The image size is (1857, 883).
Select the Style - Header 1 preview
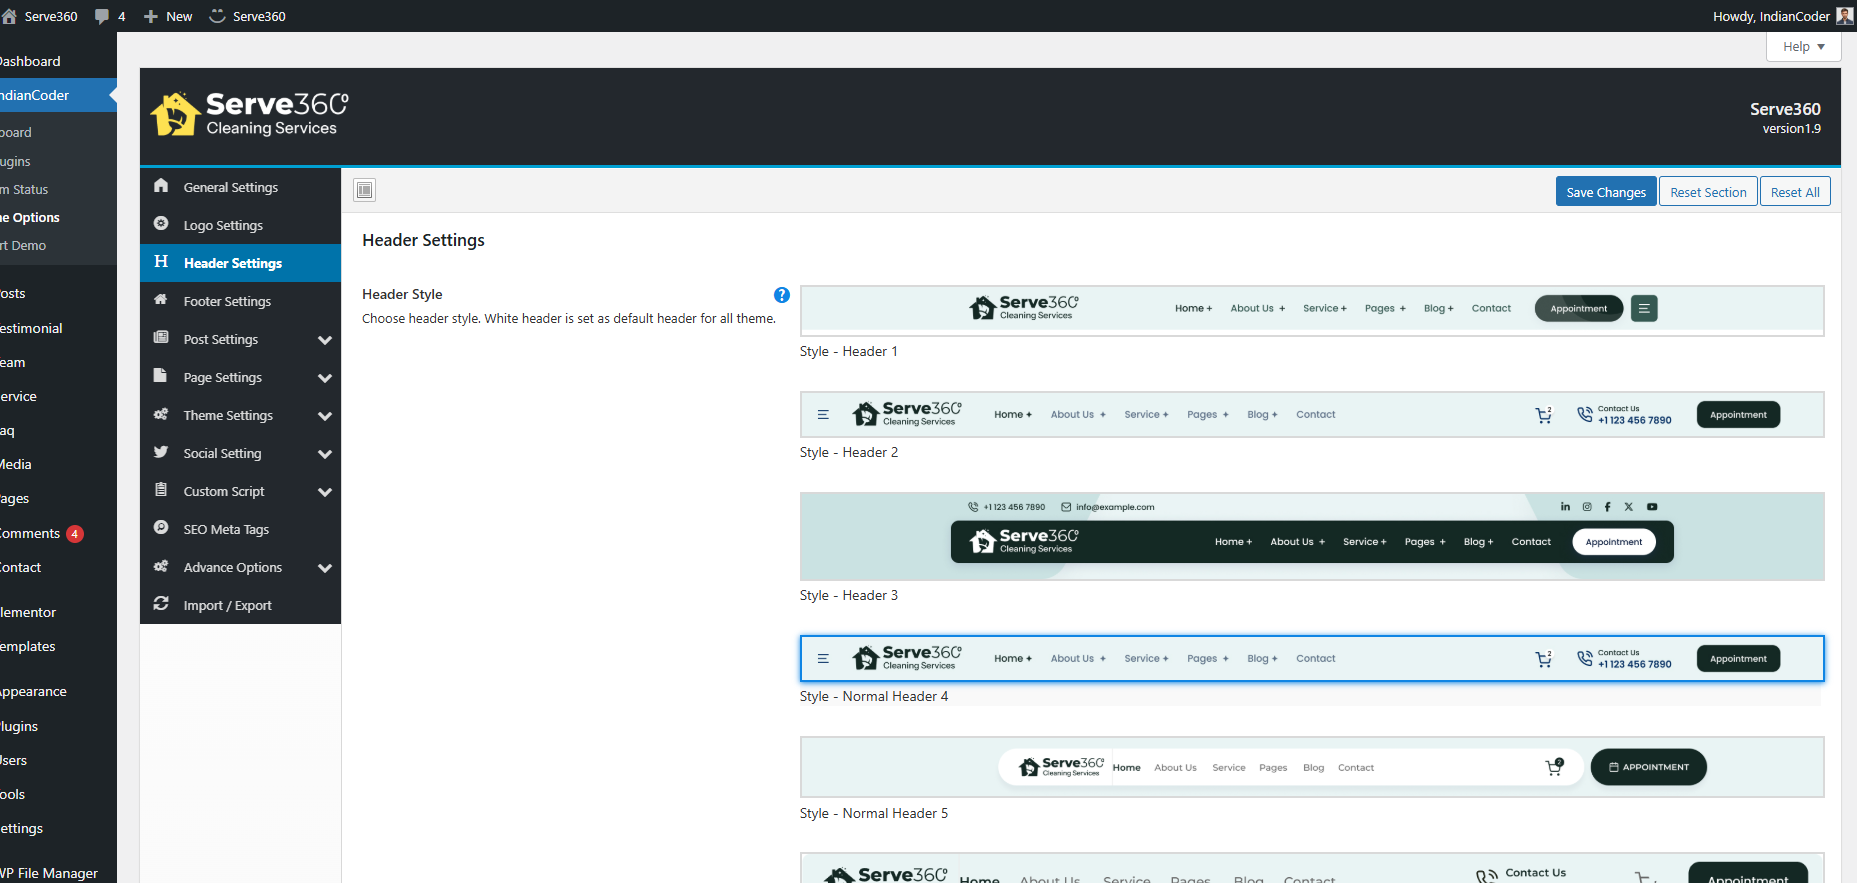point(1311,310)
